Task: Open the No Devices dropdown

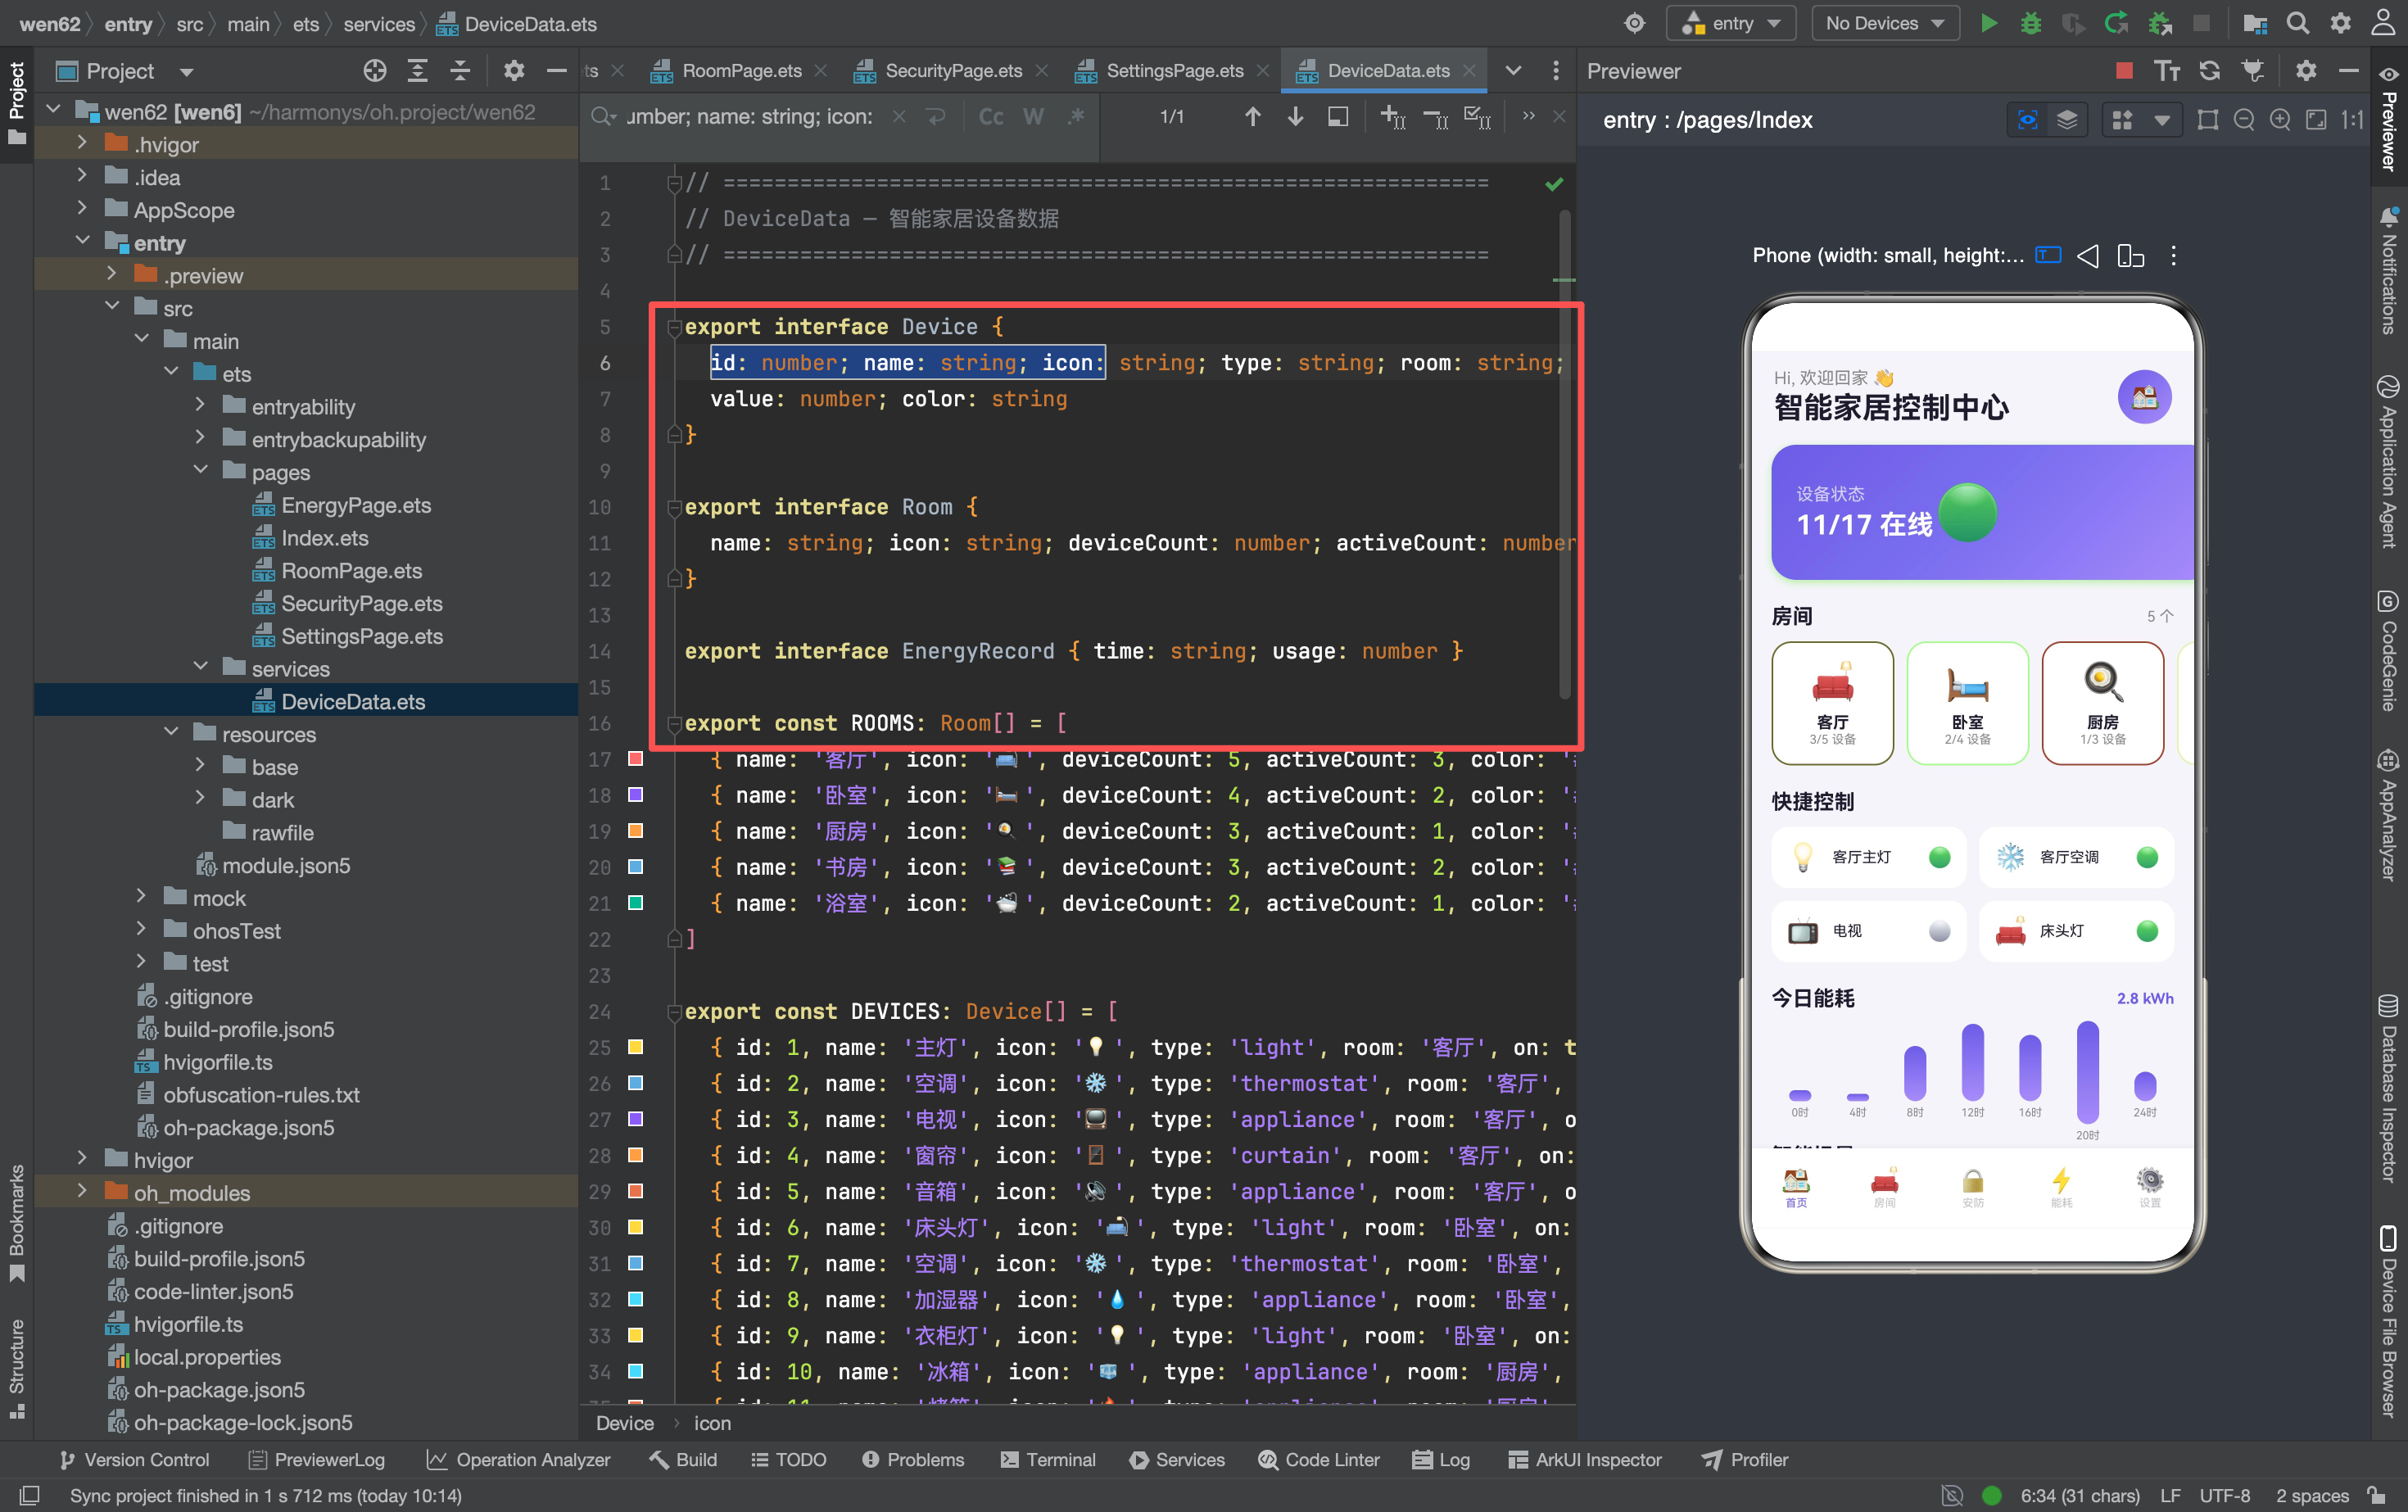Action: (1884, 23)
